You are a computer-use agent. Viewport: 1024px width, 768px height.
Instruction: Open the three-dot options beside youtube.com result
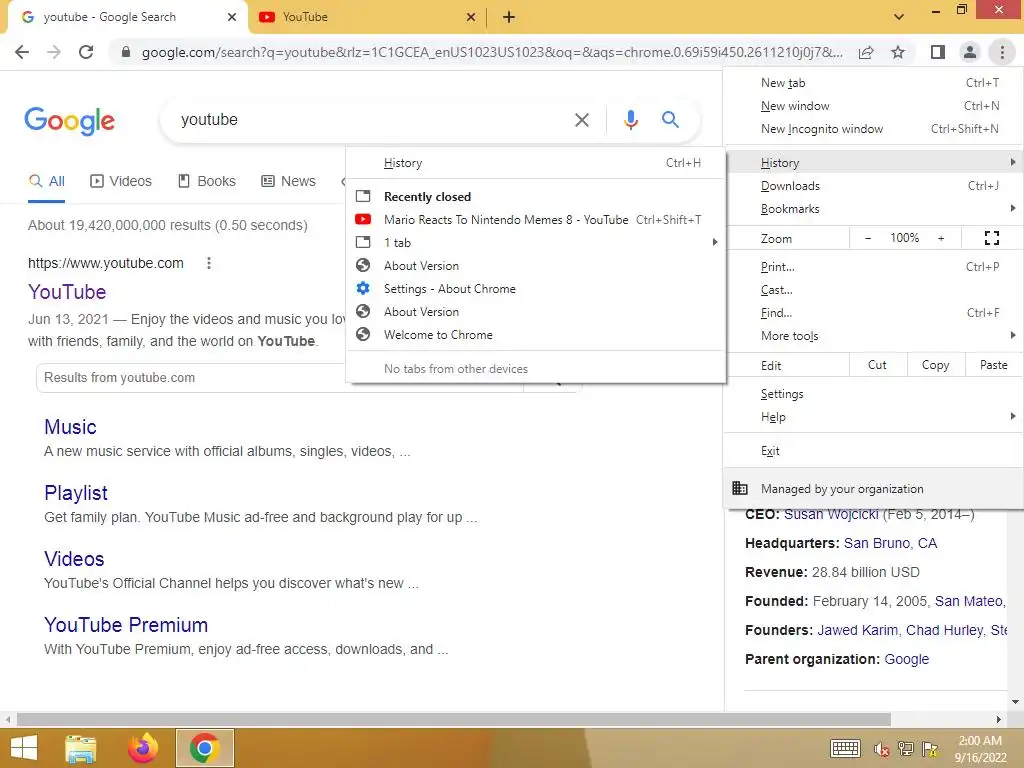click(209, 263)
